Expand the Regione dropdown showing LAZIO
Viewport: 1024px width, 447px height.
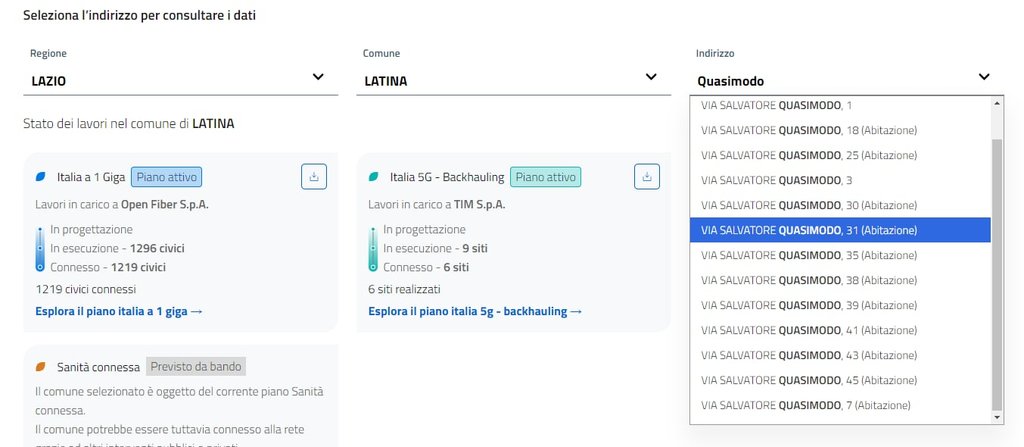point(318,77)
